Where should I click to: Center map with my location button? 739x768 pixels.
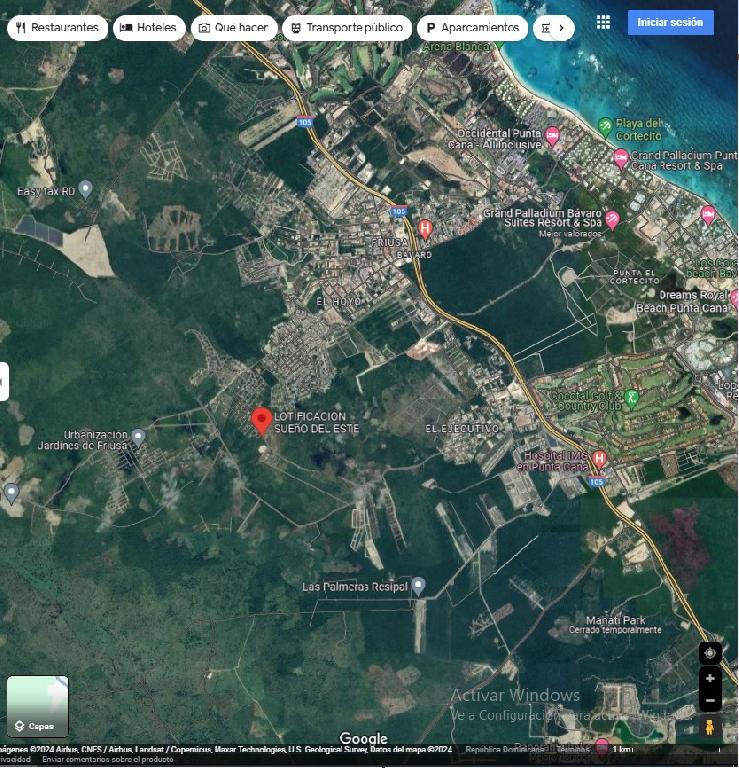710,653
